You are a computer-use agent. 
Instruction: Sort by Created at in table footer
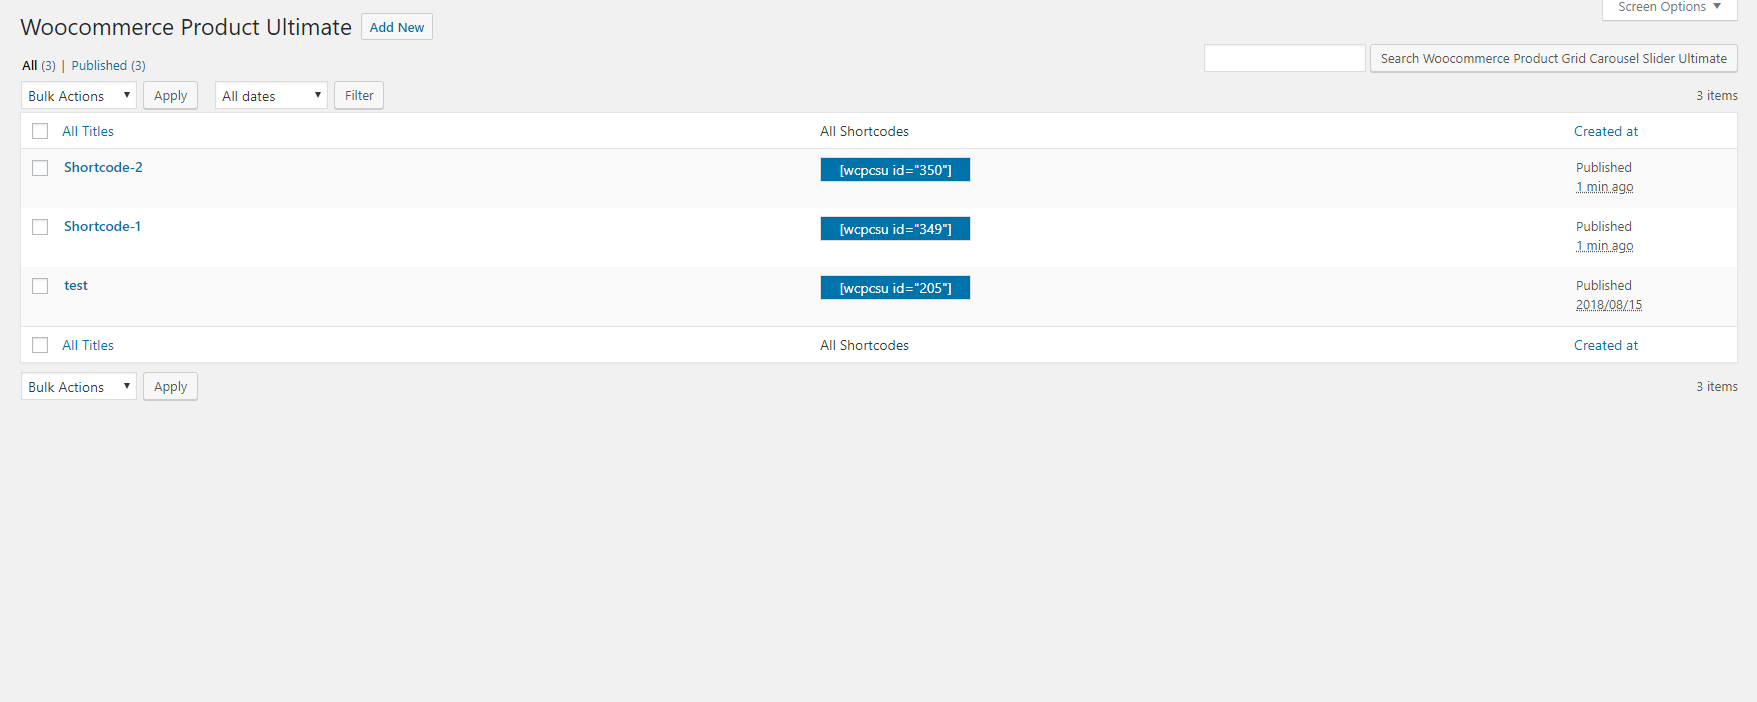point(1606,345)
